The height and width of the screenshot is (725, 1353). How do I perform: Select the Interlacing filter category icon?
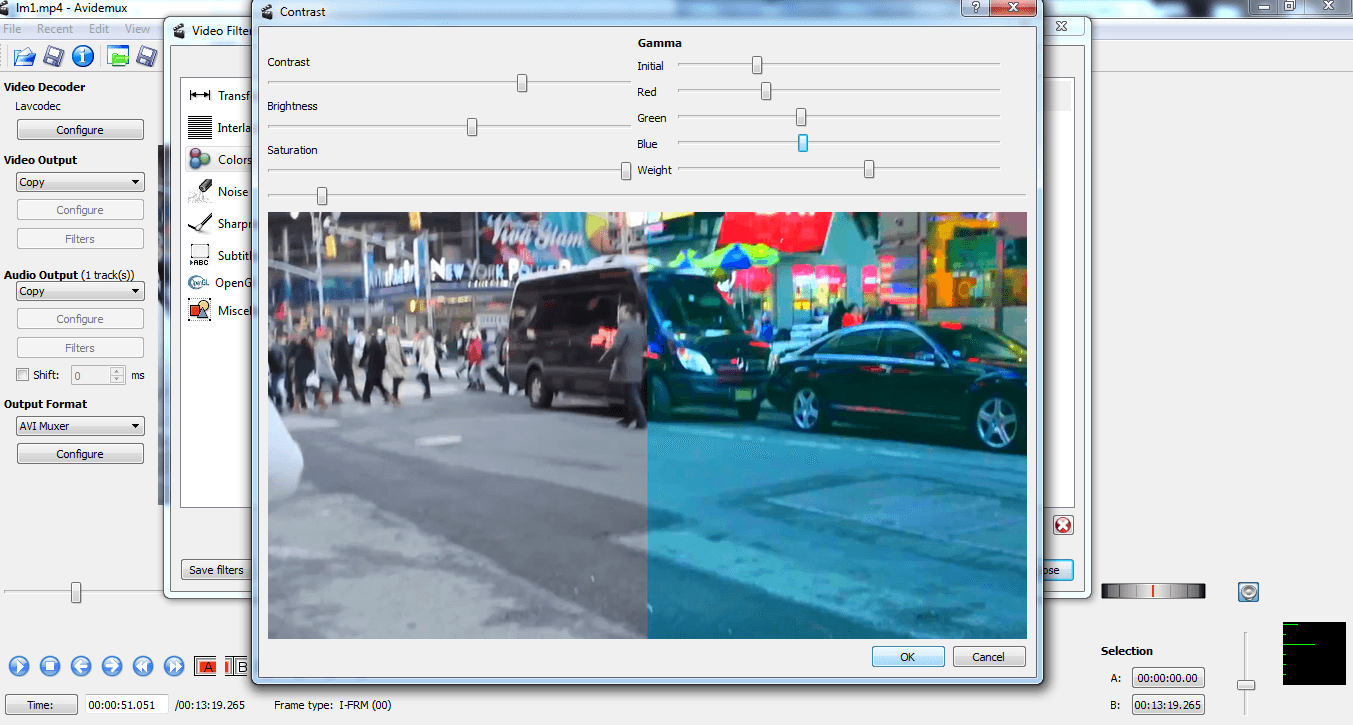200,128
